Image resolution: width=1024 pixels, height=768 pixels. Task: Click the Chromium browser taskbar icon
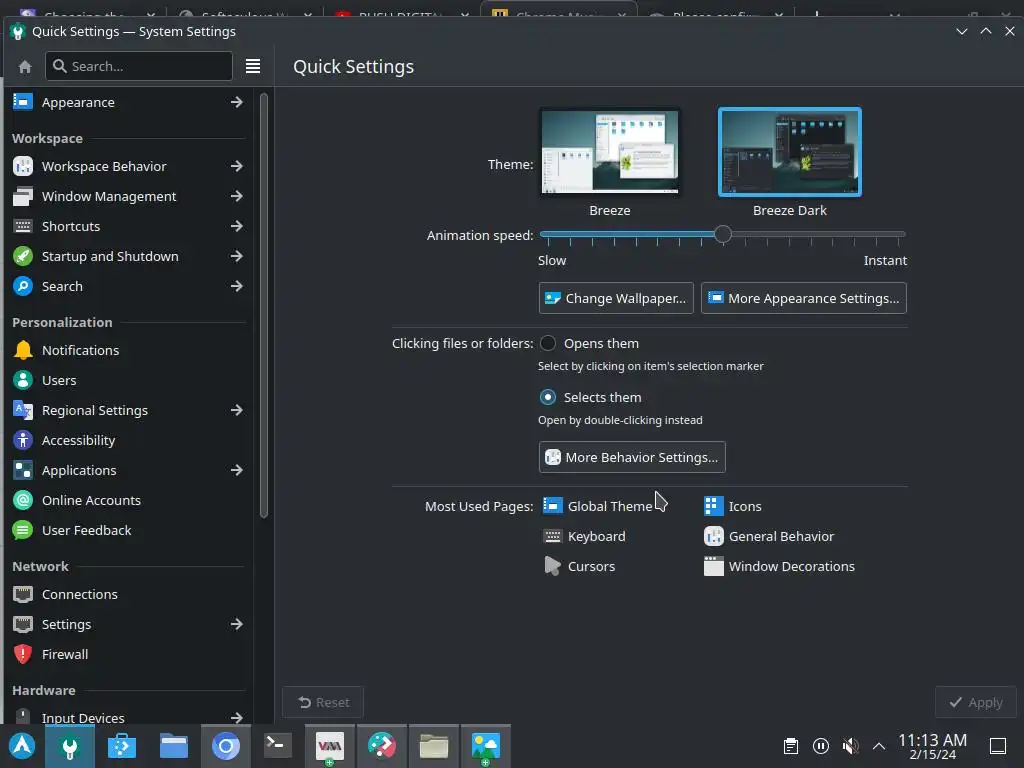click(225, 746)
